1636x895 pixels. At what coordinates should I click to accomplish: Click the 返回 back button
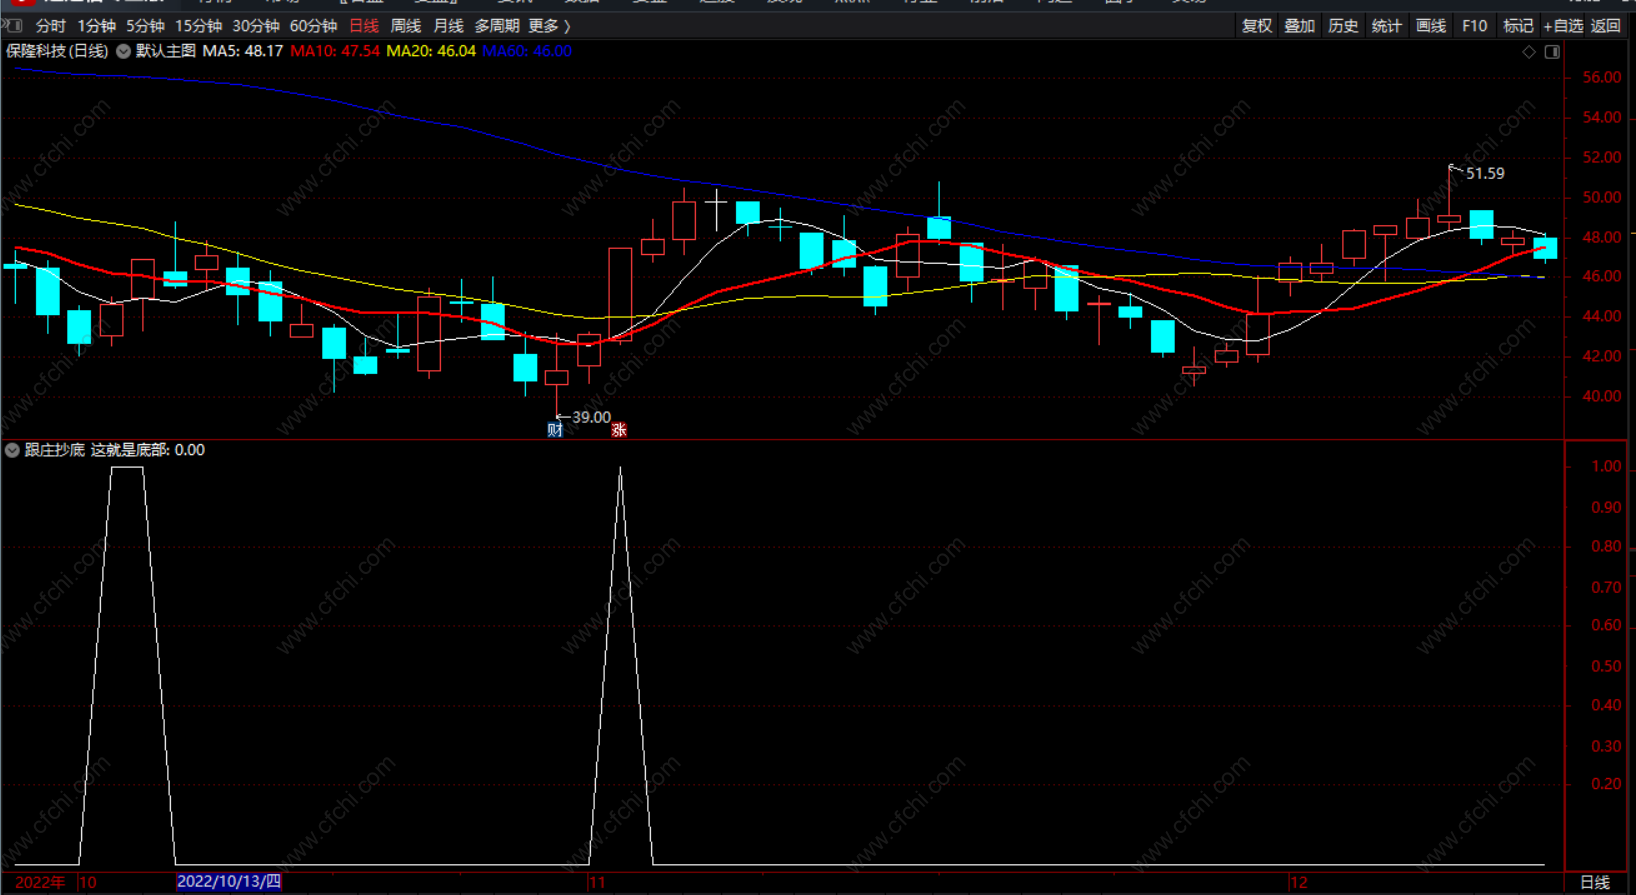tap(1605, 26)
